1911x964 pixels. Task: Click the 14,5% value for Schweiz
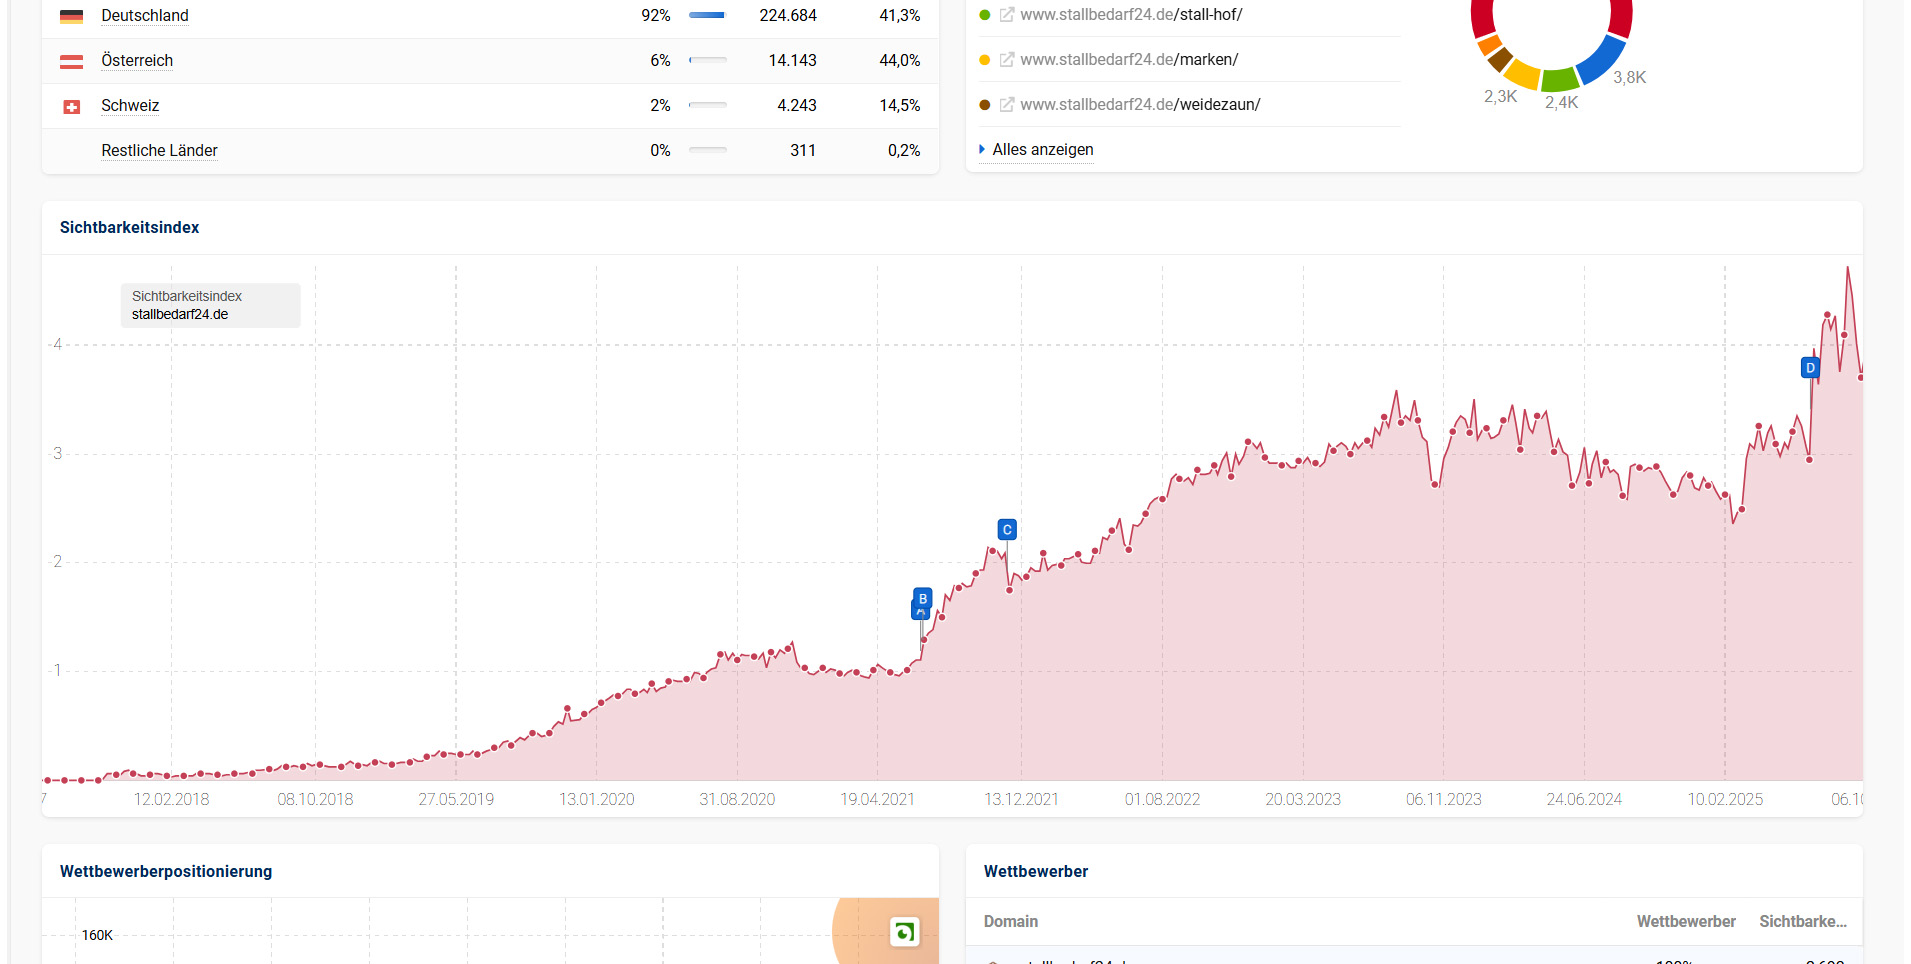(x=900, y=106)
